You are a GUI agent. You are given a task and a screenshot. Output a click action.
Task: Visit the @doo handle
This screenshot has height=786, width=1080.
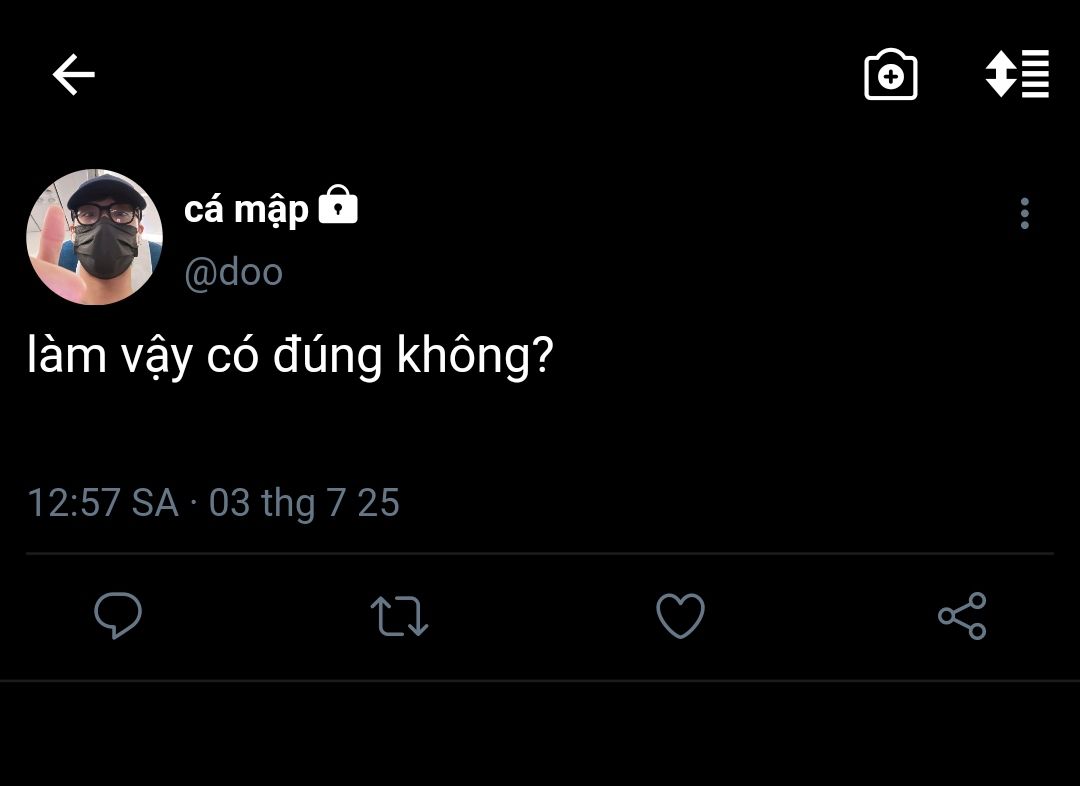(233, 272)
